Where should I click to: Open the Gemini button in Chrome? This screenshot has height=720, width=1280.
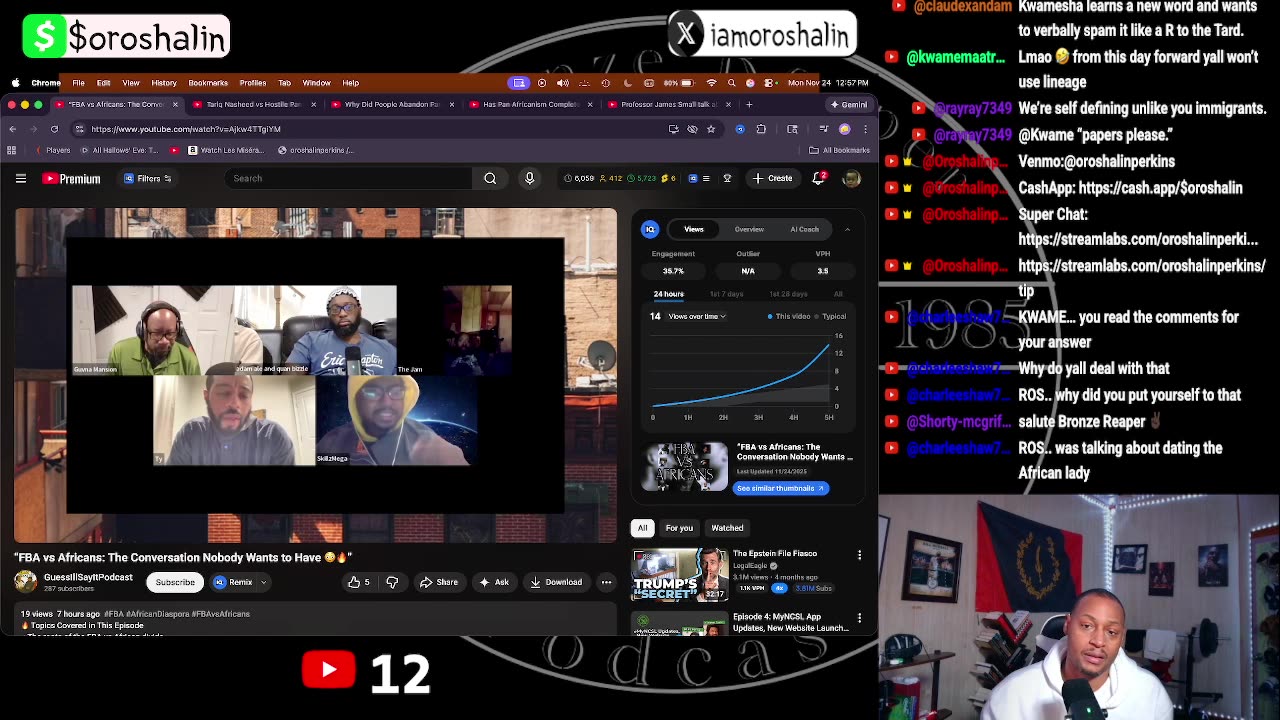pyautogui.click(x=849, y=104)
